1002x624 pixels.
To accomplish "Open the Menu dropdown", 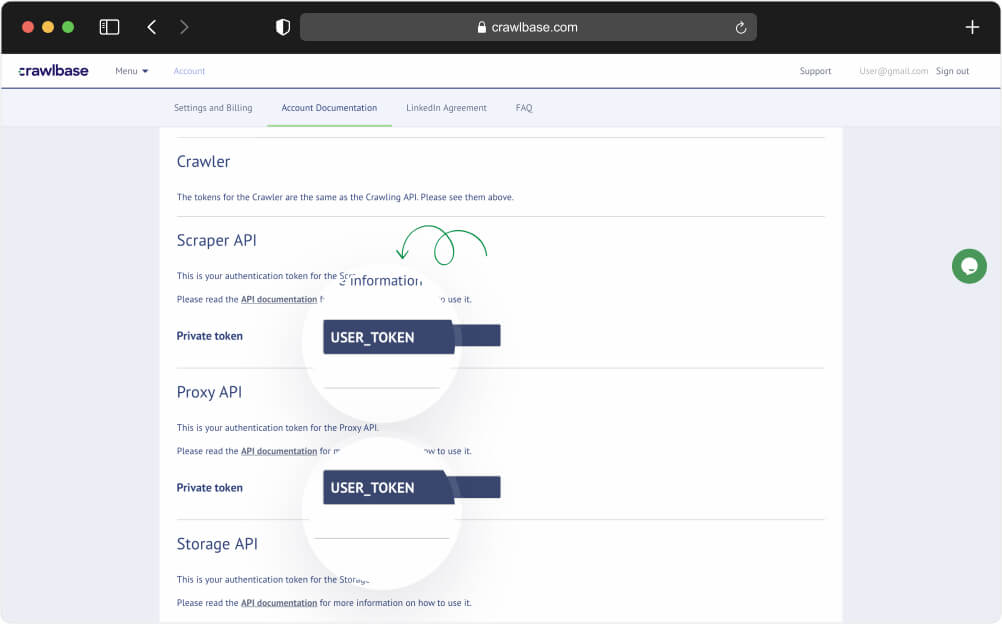I will coord(130,70).
